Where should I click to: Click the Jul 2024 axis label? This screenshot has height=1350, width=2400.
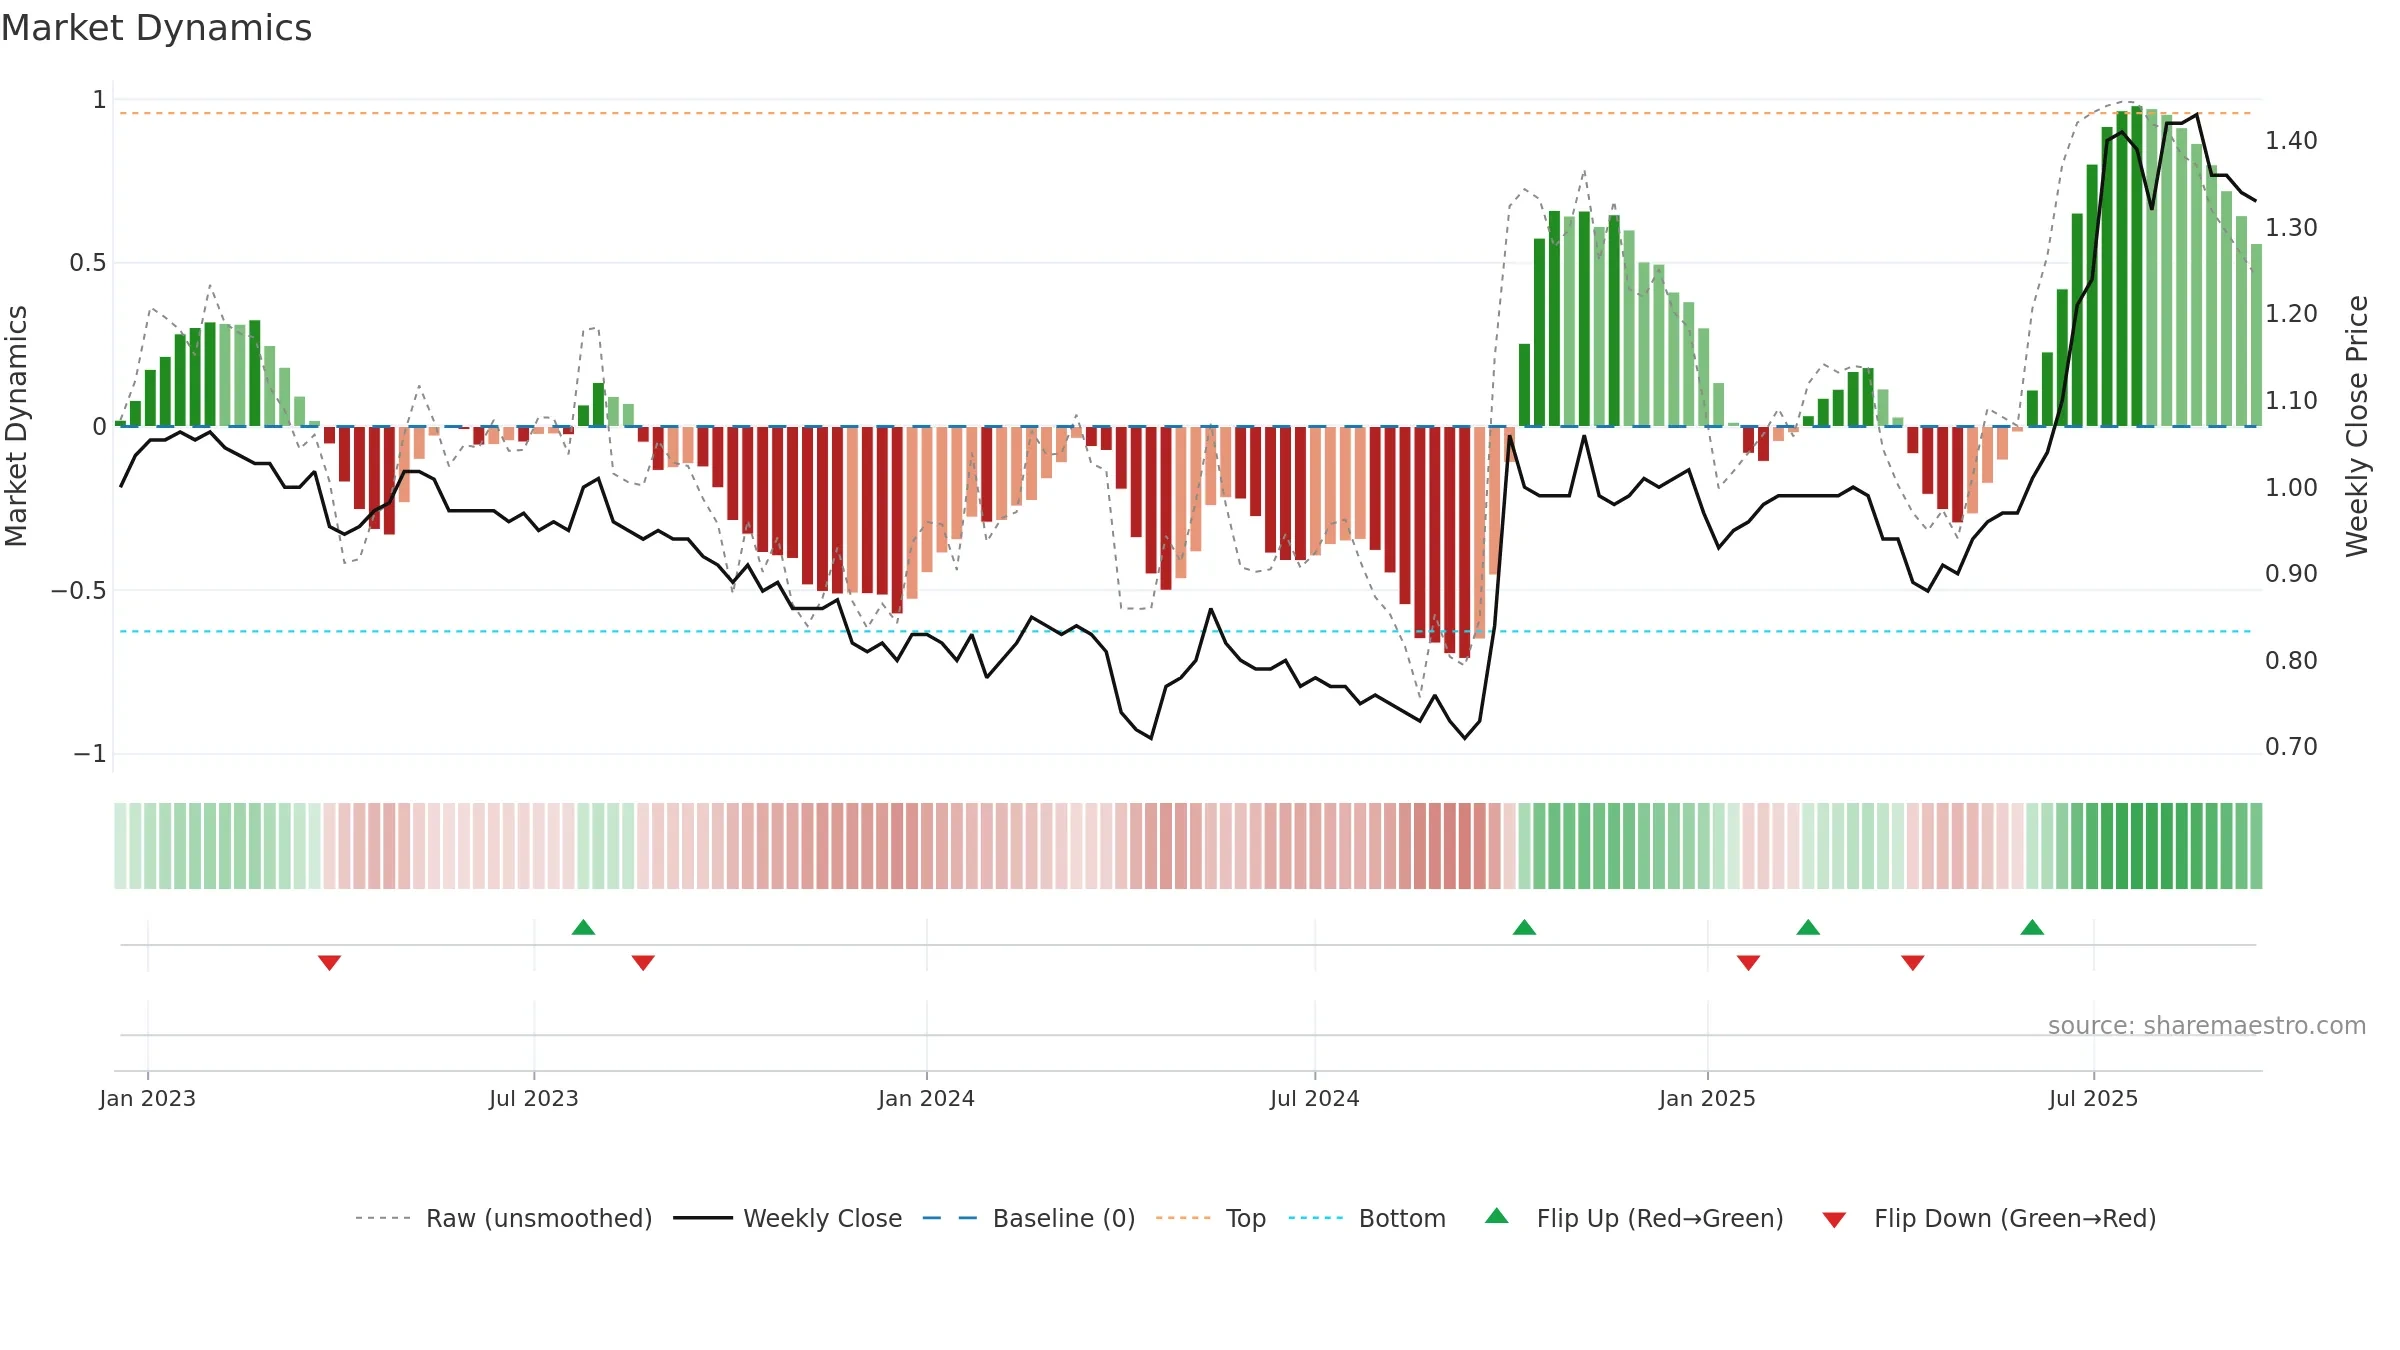pos(1315,1098)
